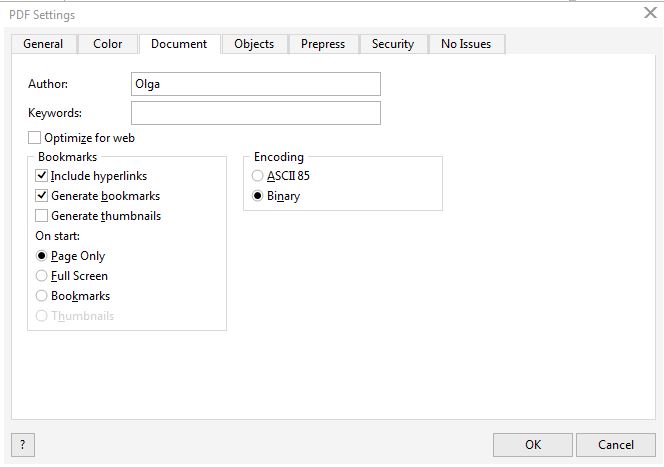The width and height of the screenshot is (664, 467).
Task: Select Full Screen on start
Action: [x=41, y=276]
